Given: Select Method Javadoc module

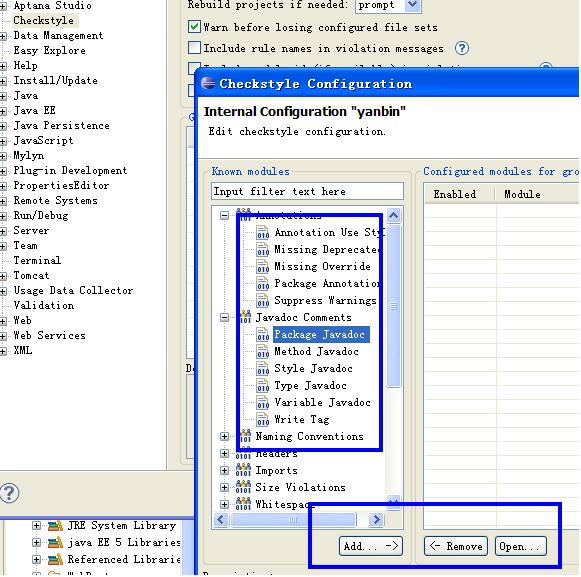Looking at the screenshot, I should click(316, 351).
